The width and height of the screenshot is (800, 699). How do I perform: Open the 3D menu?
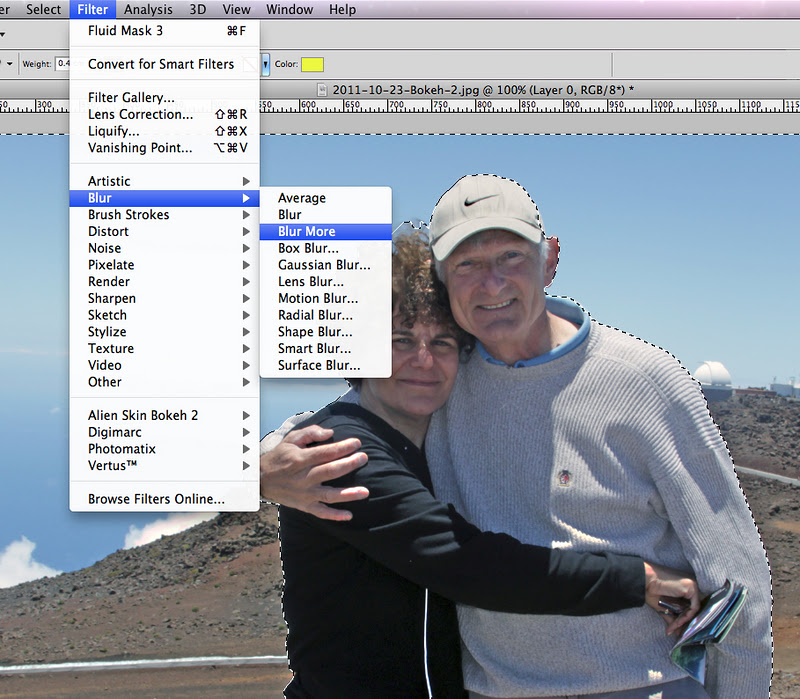pos(196,9)
